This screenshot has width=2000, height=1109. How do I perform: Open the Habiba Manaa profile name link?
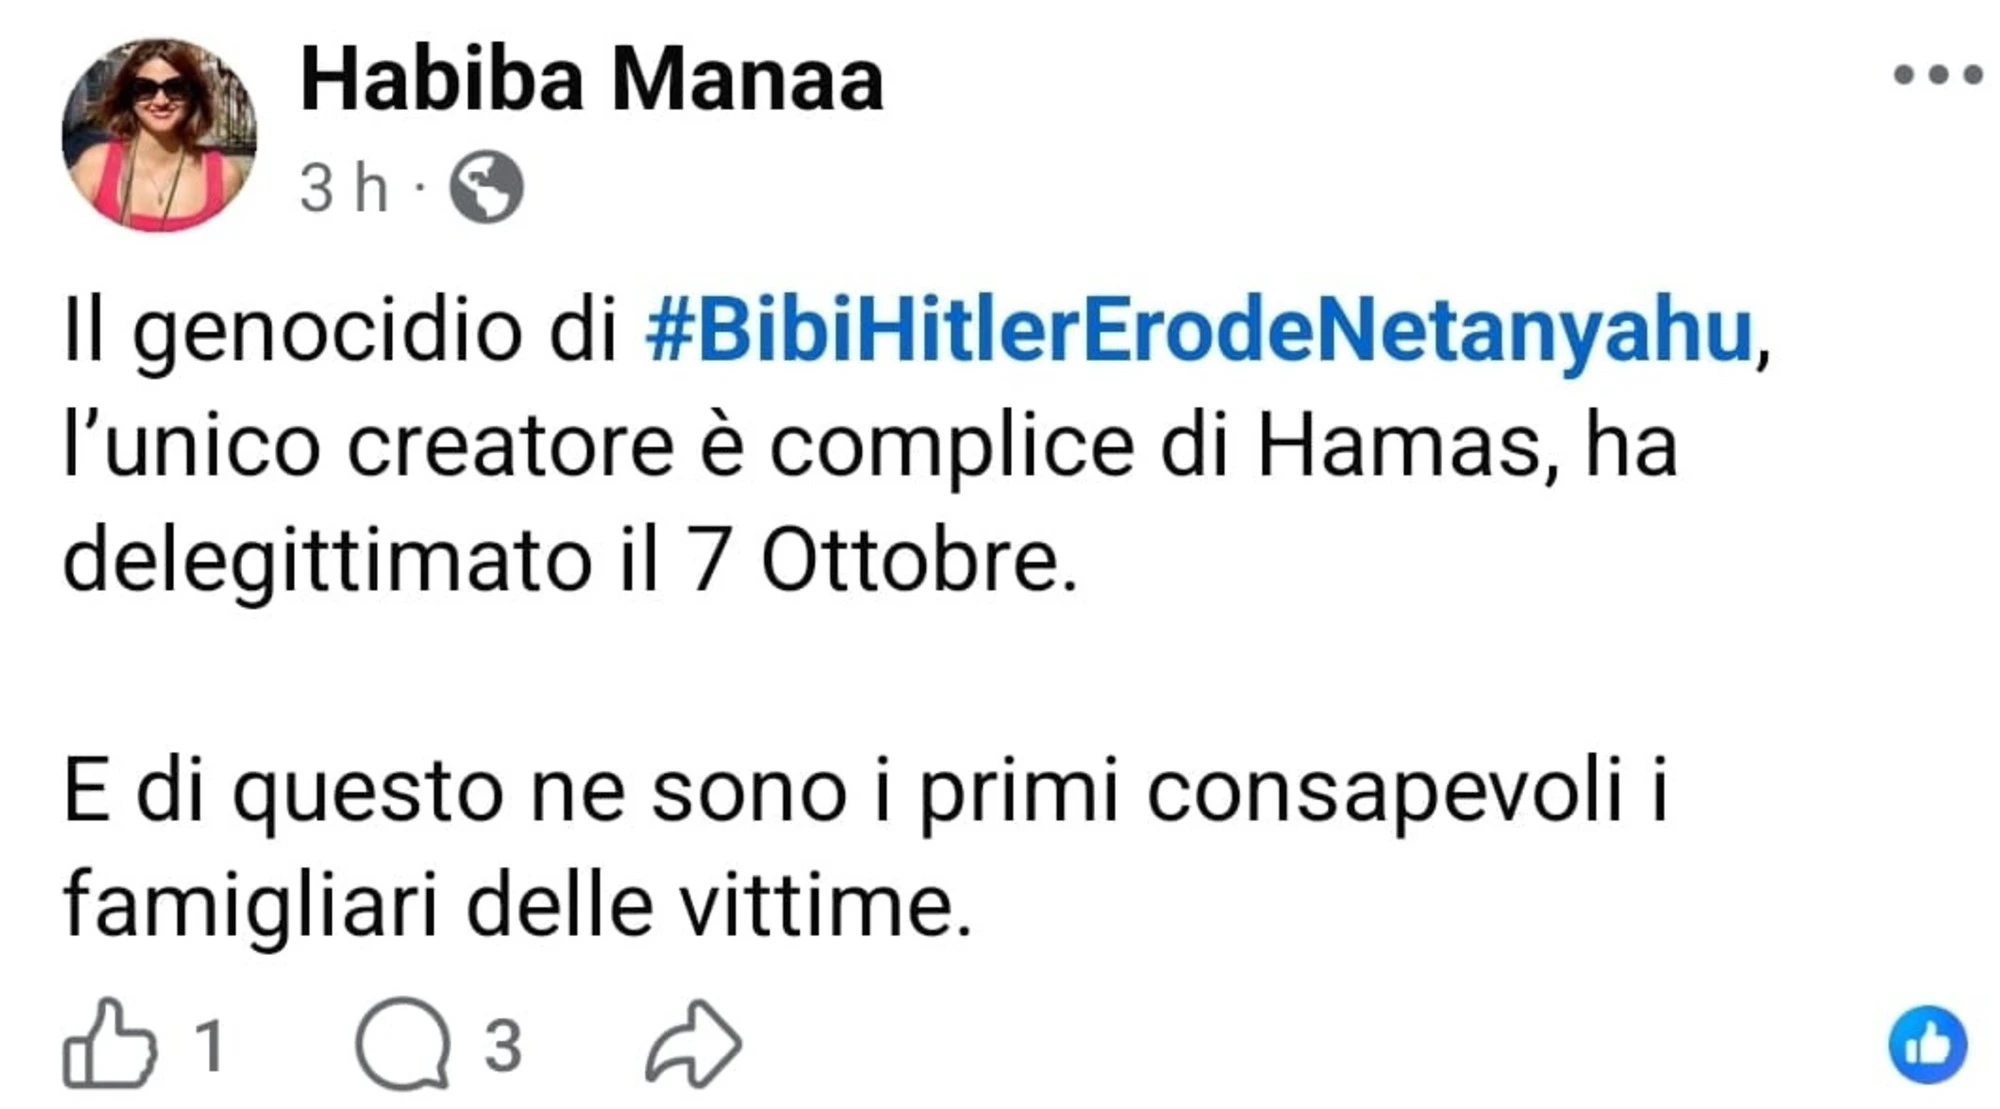pyautogui.click(x=592, y=80)
